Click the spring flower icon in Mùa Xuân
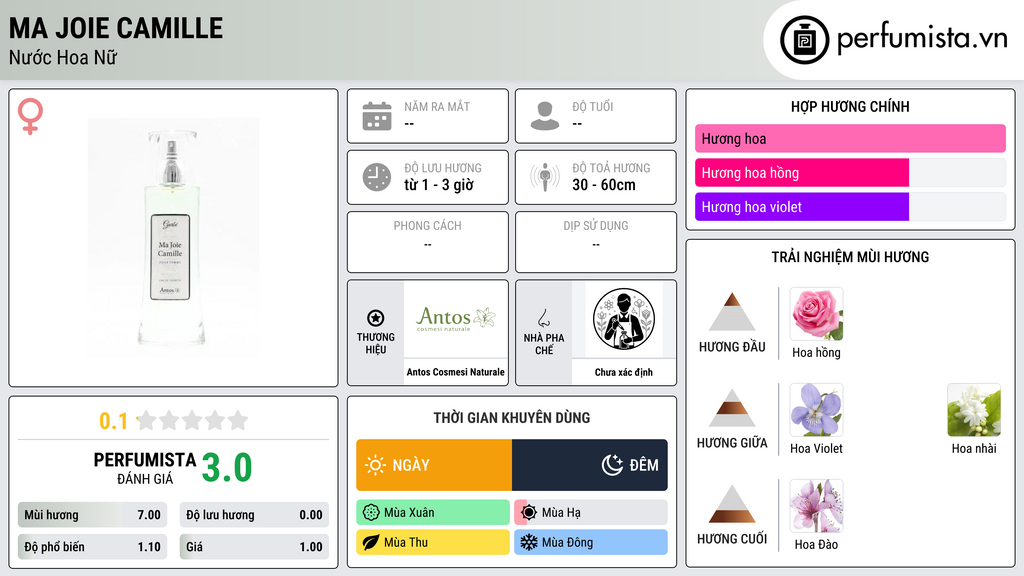Viewport: 1024px width, 576px height. click(371, 513)
